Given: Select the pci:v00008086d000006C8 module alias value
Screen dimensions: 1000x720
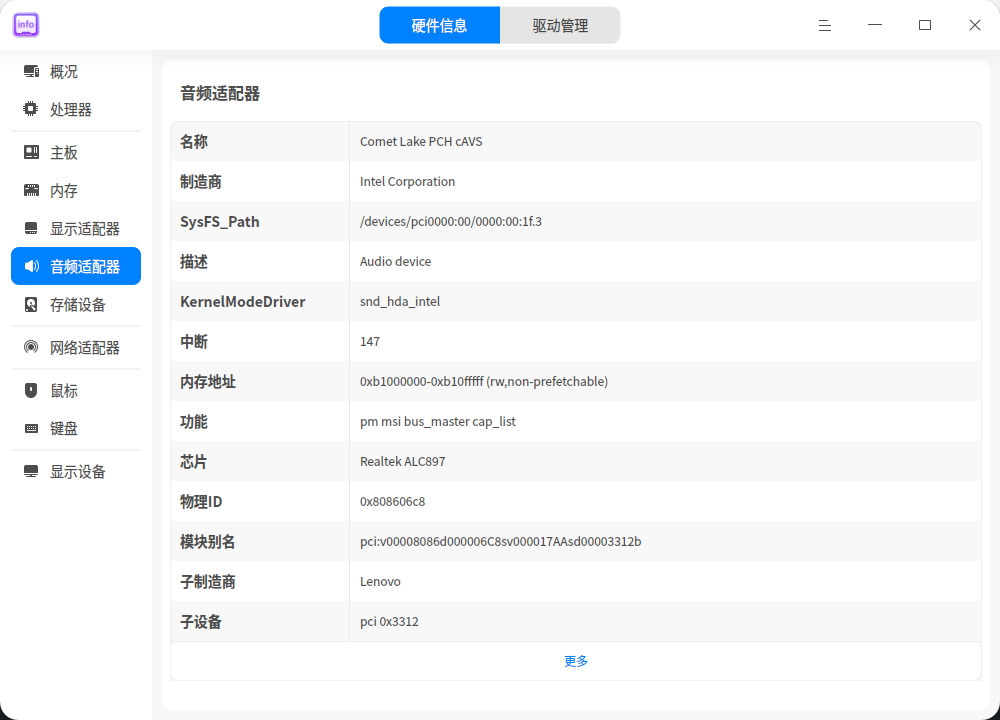Looking at the screenshot, I should coord(500,541).
